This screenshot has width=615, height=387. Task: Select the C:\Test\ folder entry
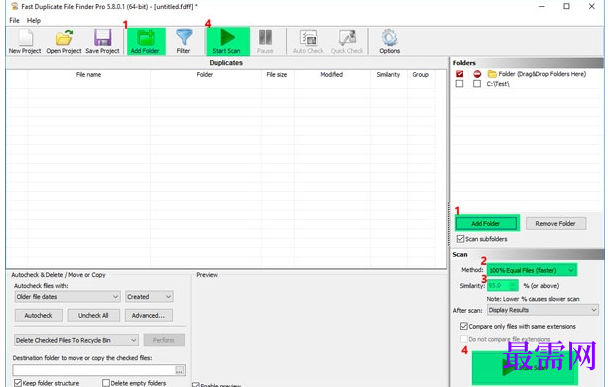click(498, 84)
